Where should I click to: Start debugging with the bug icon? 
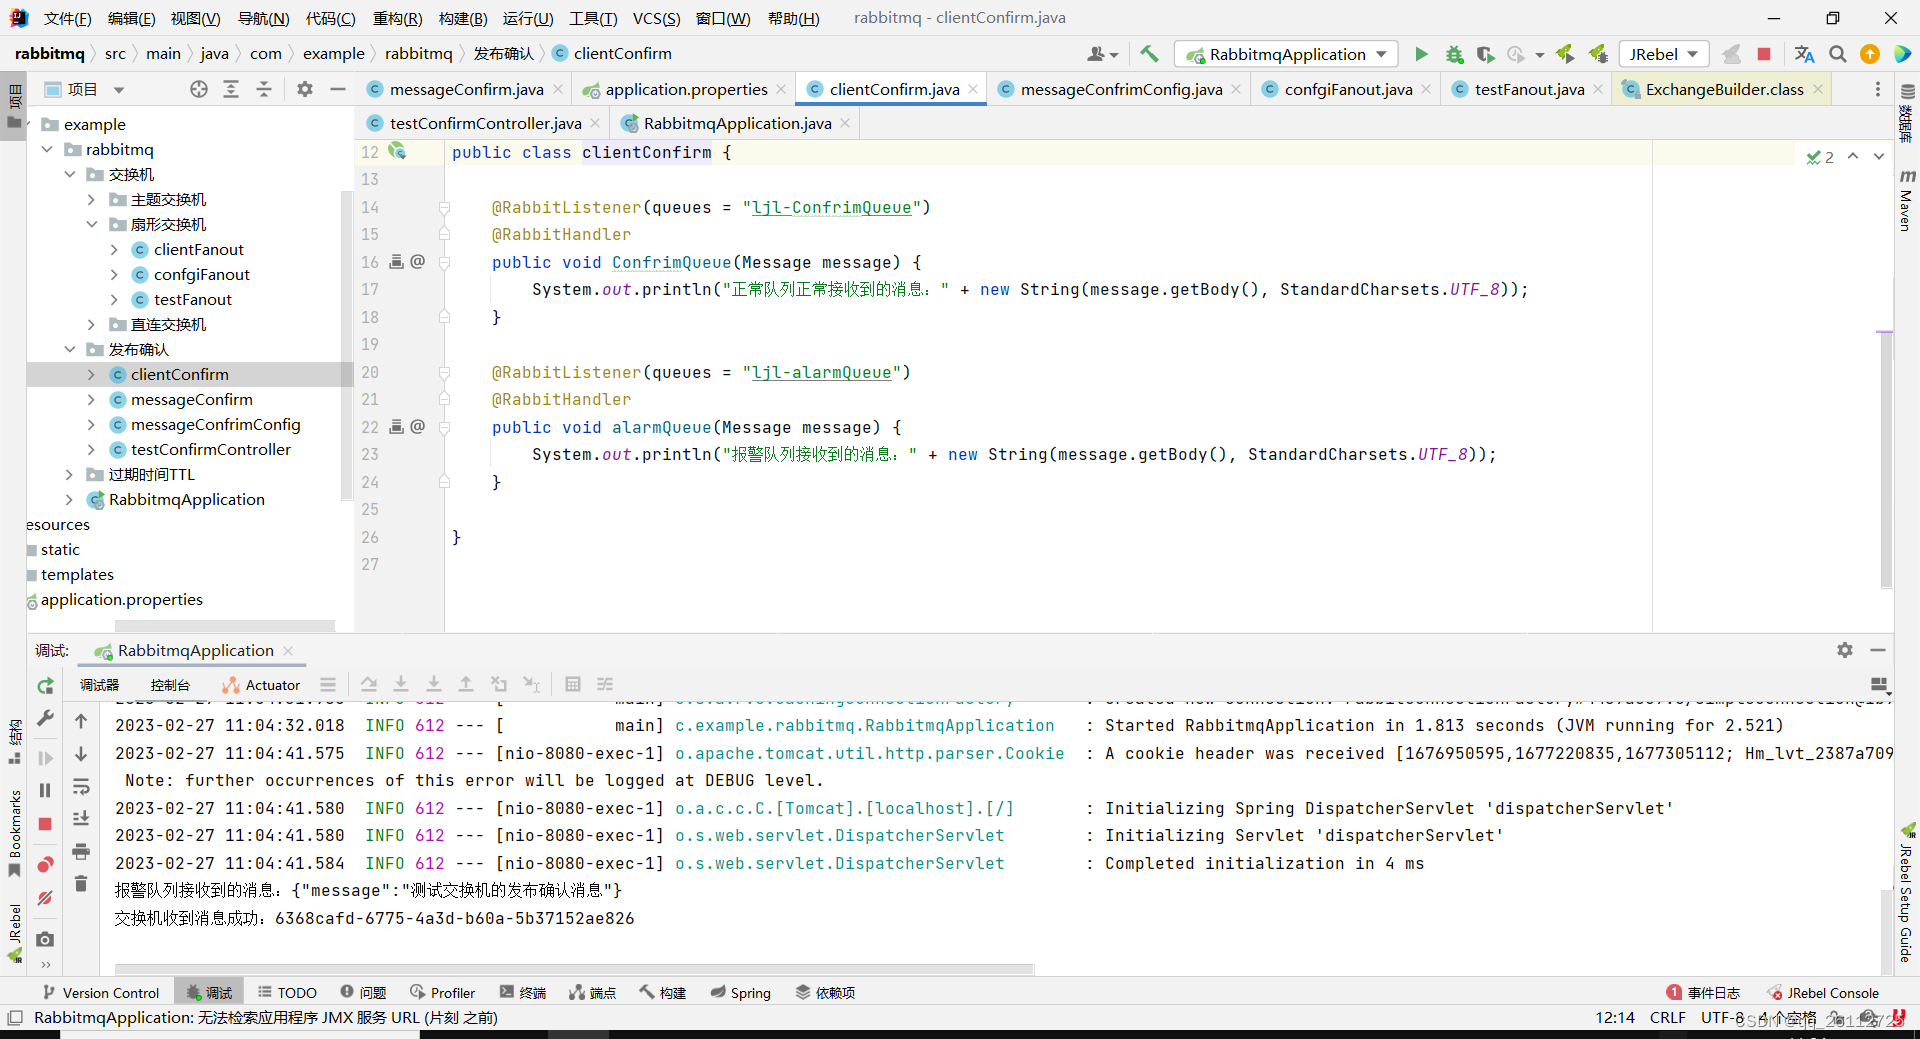tap(1454, 54)
